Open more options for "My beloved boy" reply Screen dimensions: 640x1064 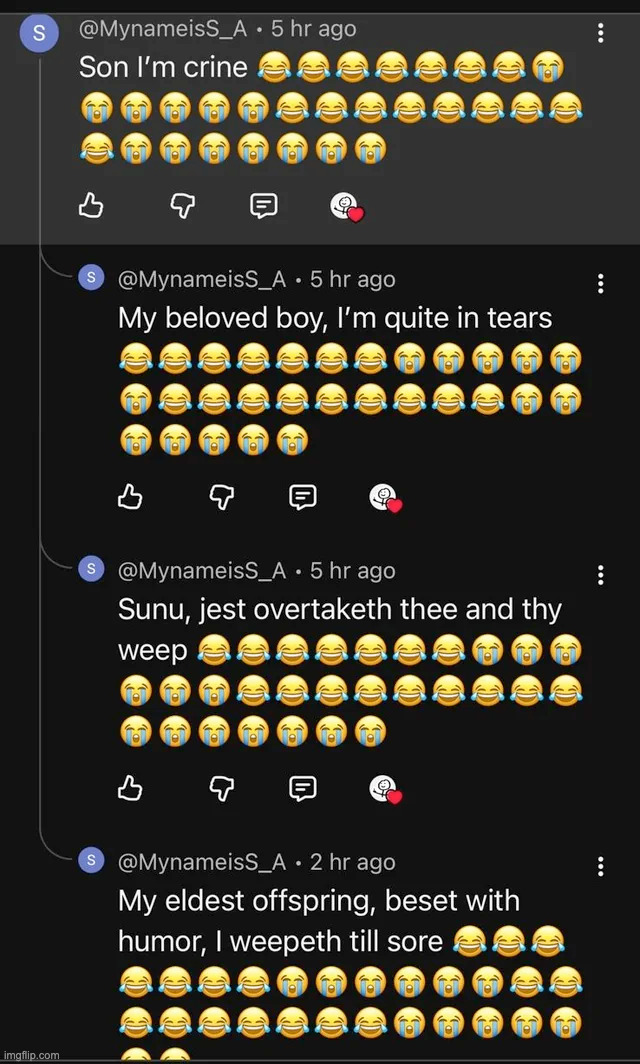pyautogui.click(x=600, y=283)
